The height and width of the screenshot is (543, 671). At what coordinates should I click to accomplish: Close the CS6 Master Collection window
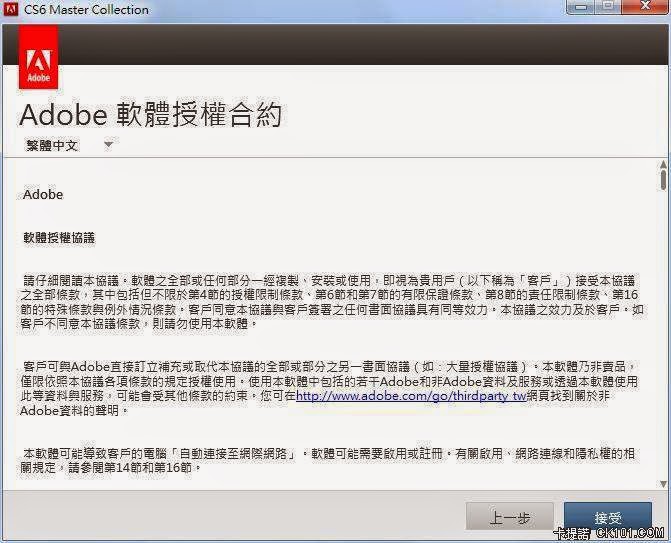(x=645, y=7)
